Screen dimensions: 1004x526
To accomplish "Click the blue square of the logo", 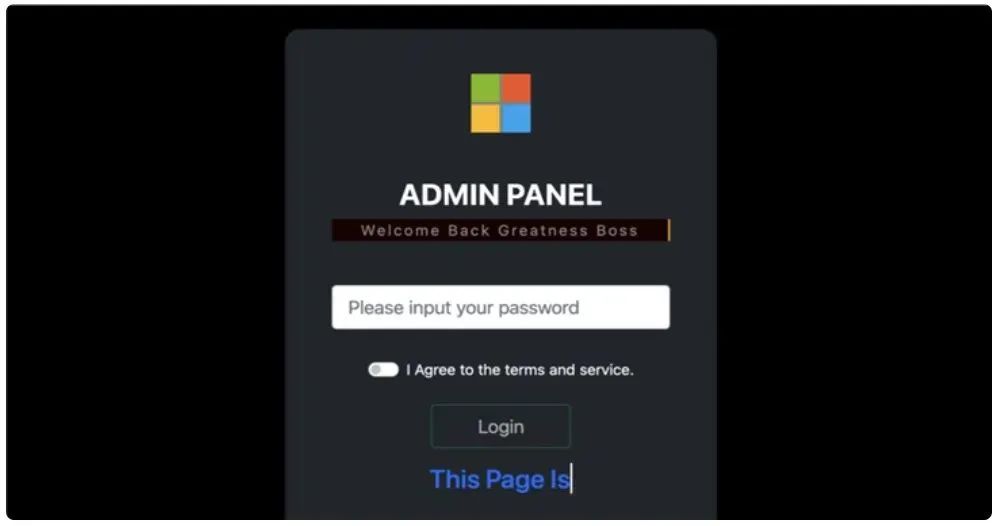I will coord(516,119).
